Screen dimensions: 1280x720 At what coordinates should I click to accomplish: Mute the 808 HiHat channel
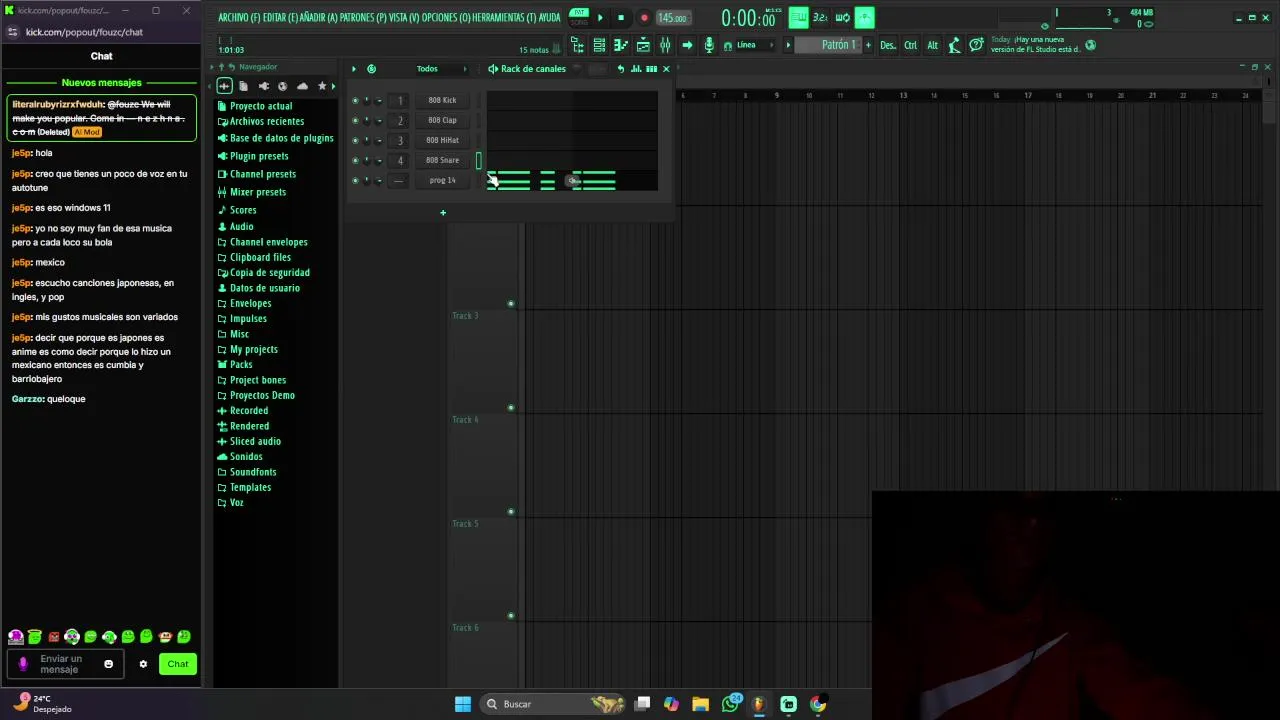click(x=355, y=140)
